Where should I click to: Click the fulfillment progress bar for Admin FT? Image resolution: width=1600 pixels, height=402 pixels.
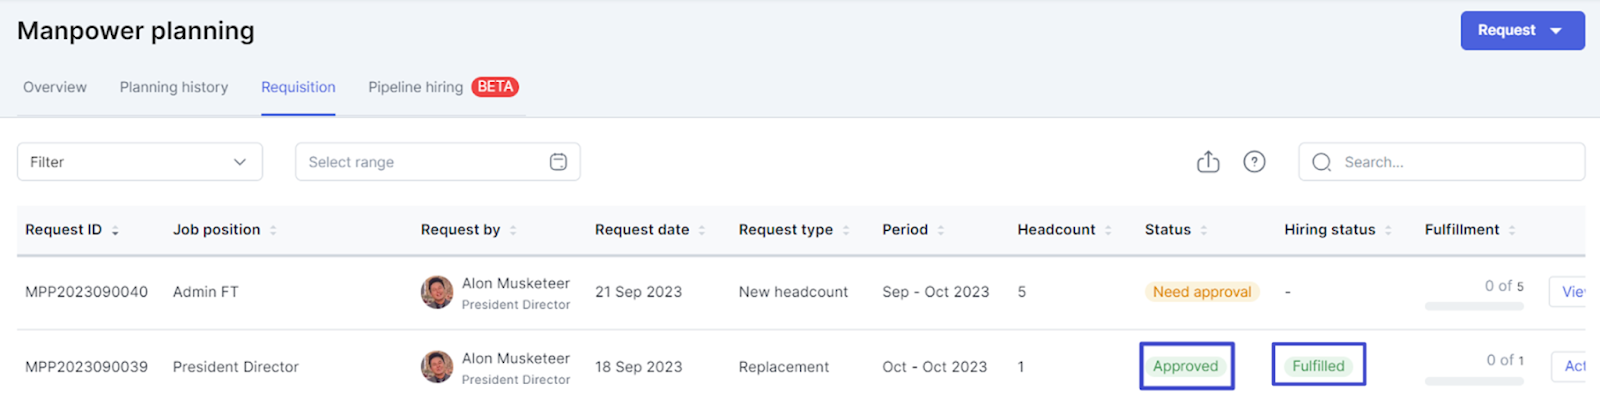click(1474, 306)
